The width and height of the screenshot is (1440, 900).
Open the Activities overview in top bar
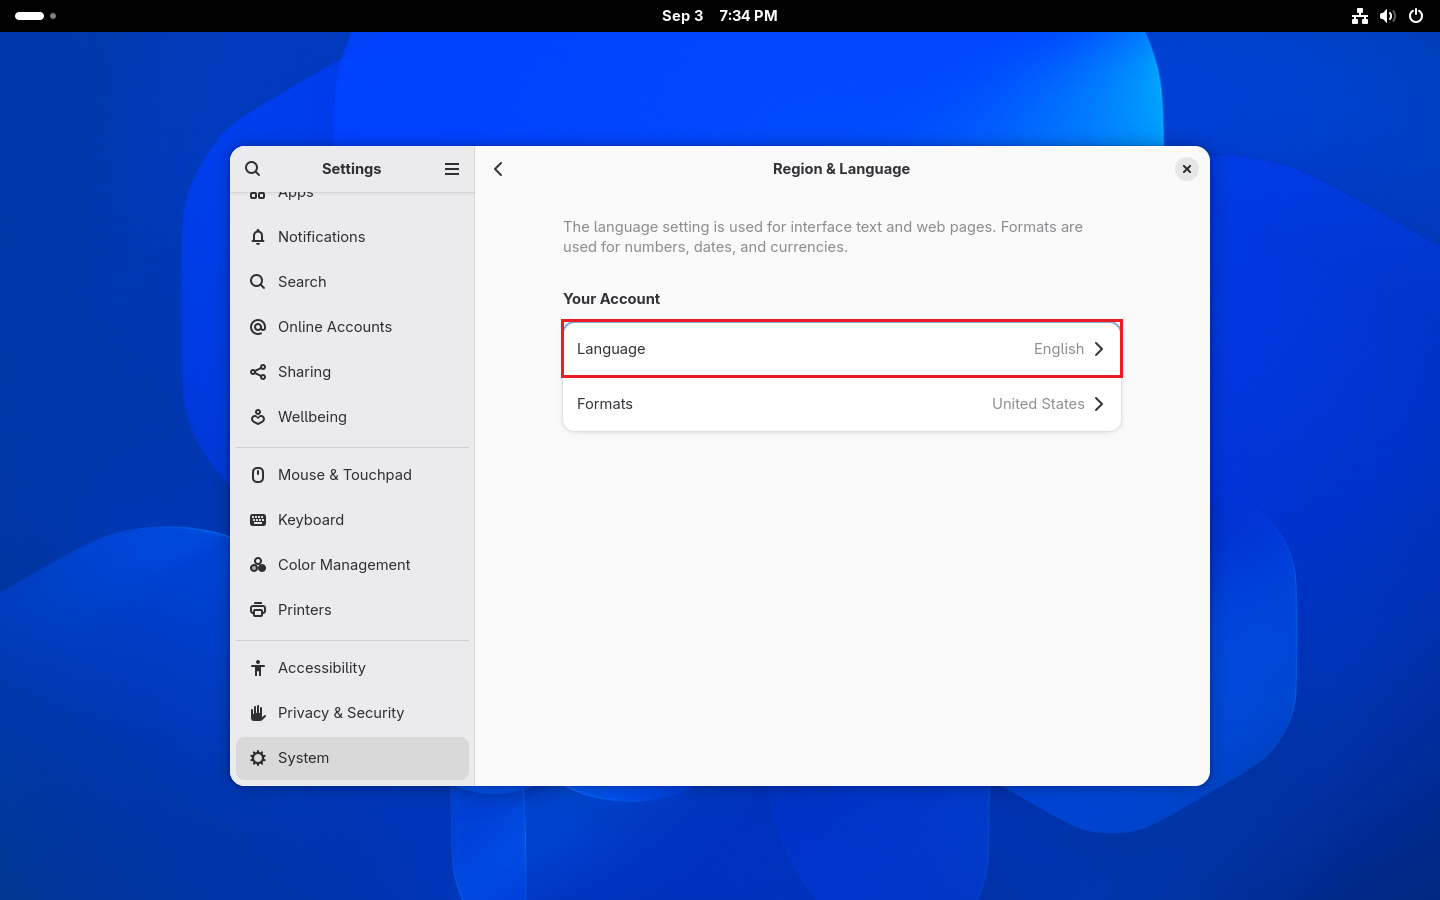[x=35, y=16]
